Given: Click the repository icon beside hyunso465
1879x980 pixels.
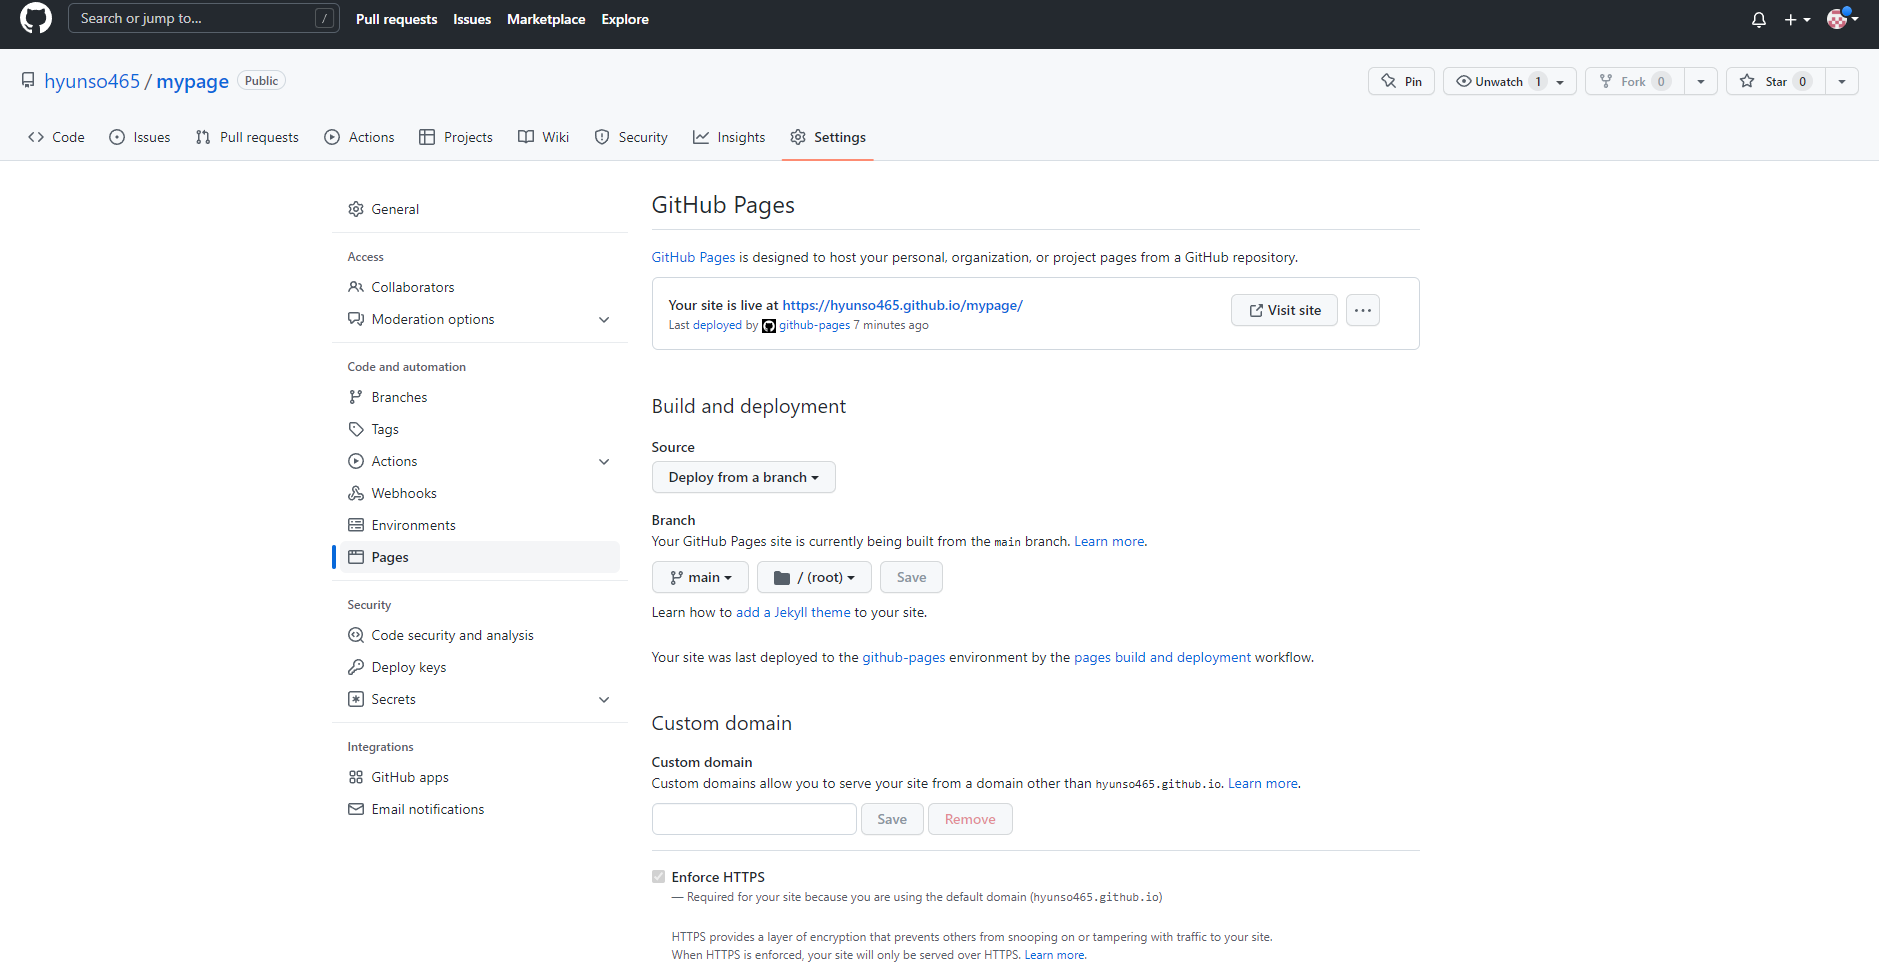Looking at the screenshot, I should [28, 81].
